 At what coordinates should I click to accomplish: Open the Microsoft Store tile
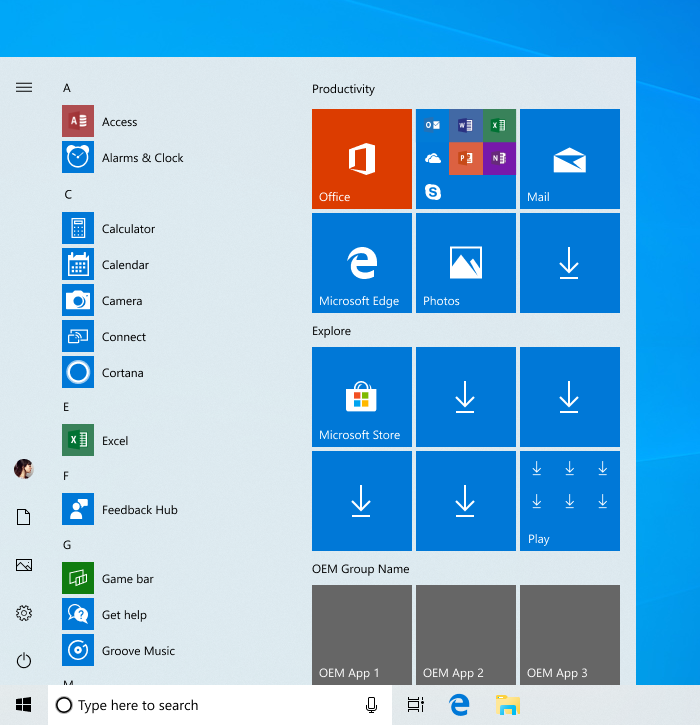point(361,397)
